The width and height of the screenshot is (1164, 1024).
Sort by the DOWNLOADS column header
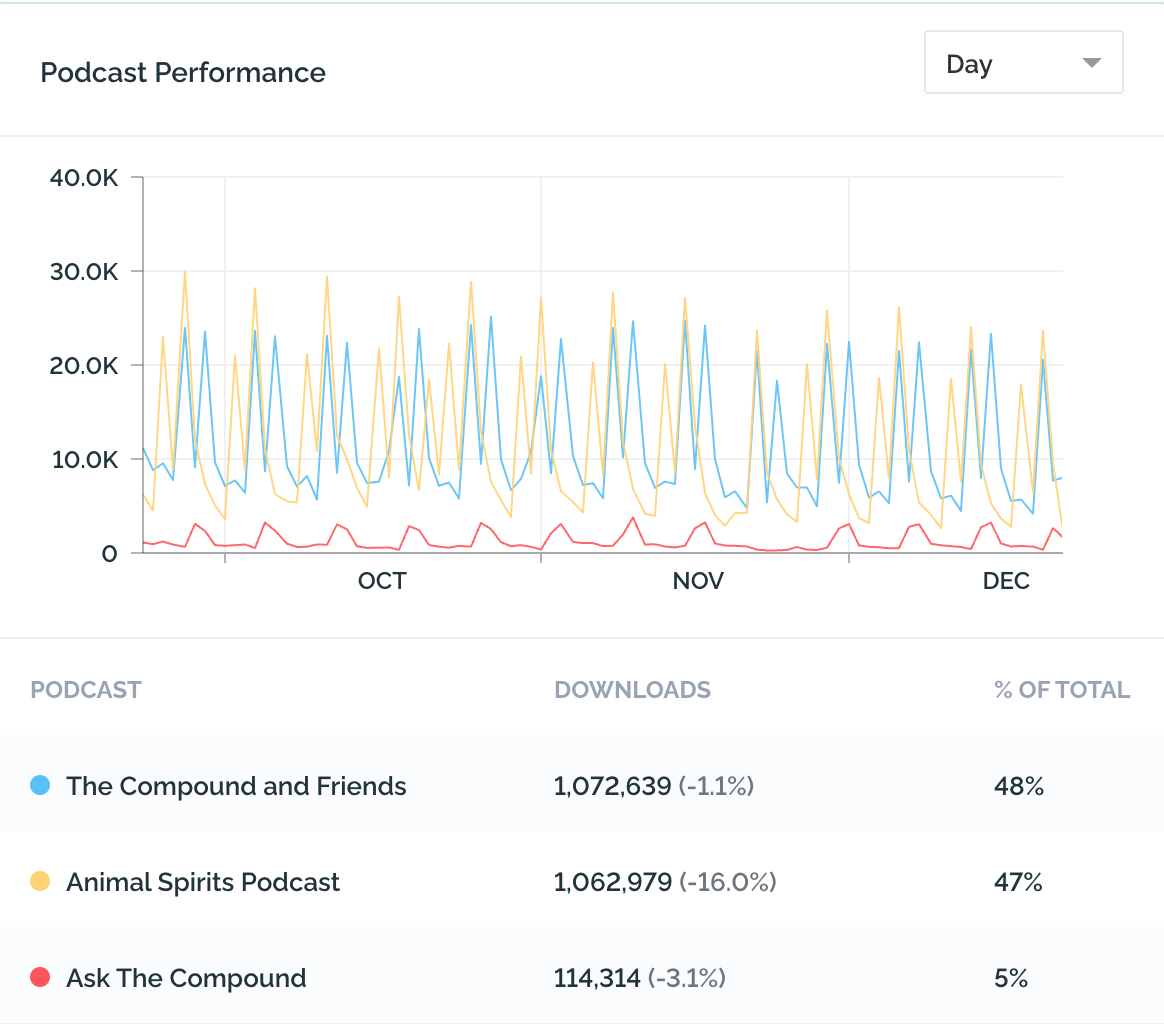click(632, 690)
